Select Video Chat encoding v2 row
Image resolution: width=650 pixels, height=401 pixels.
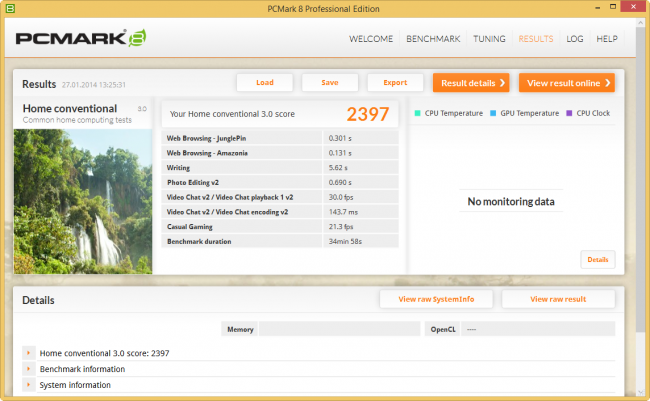pos(280,212)
